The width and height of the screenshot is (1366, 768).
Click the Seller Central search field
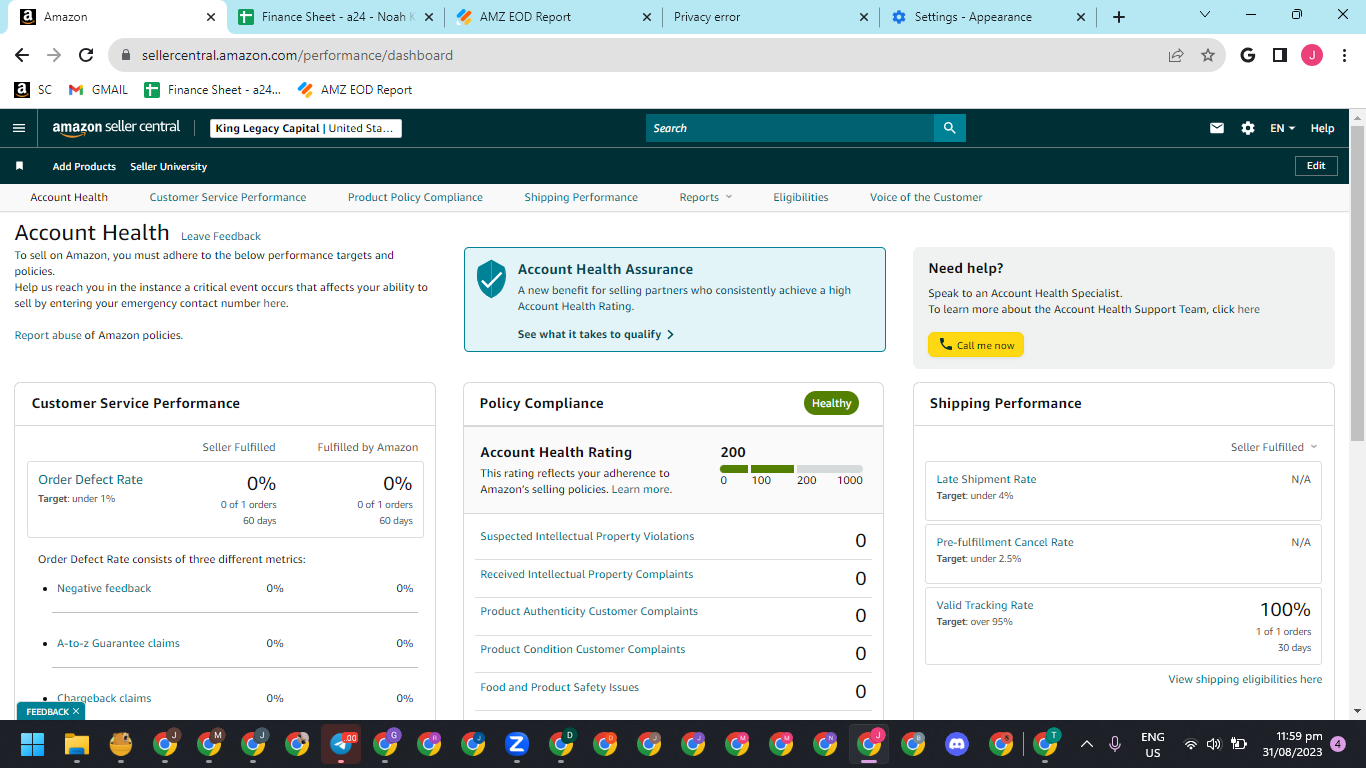(790, 128)
